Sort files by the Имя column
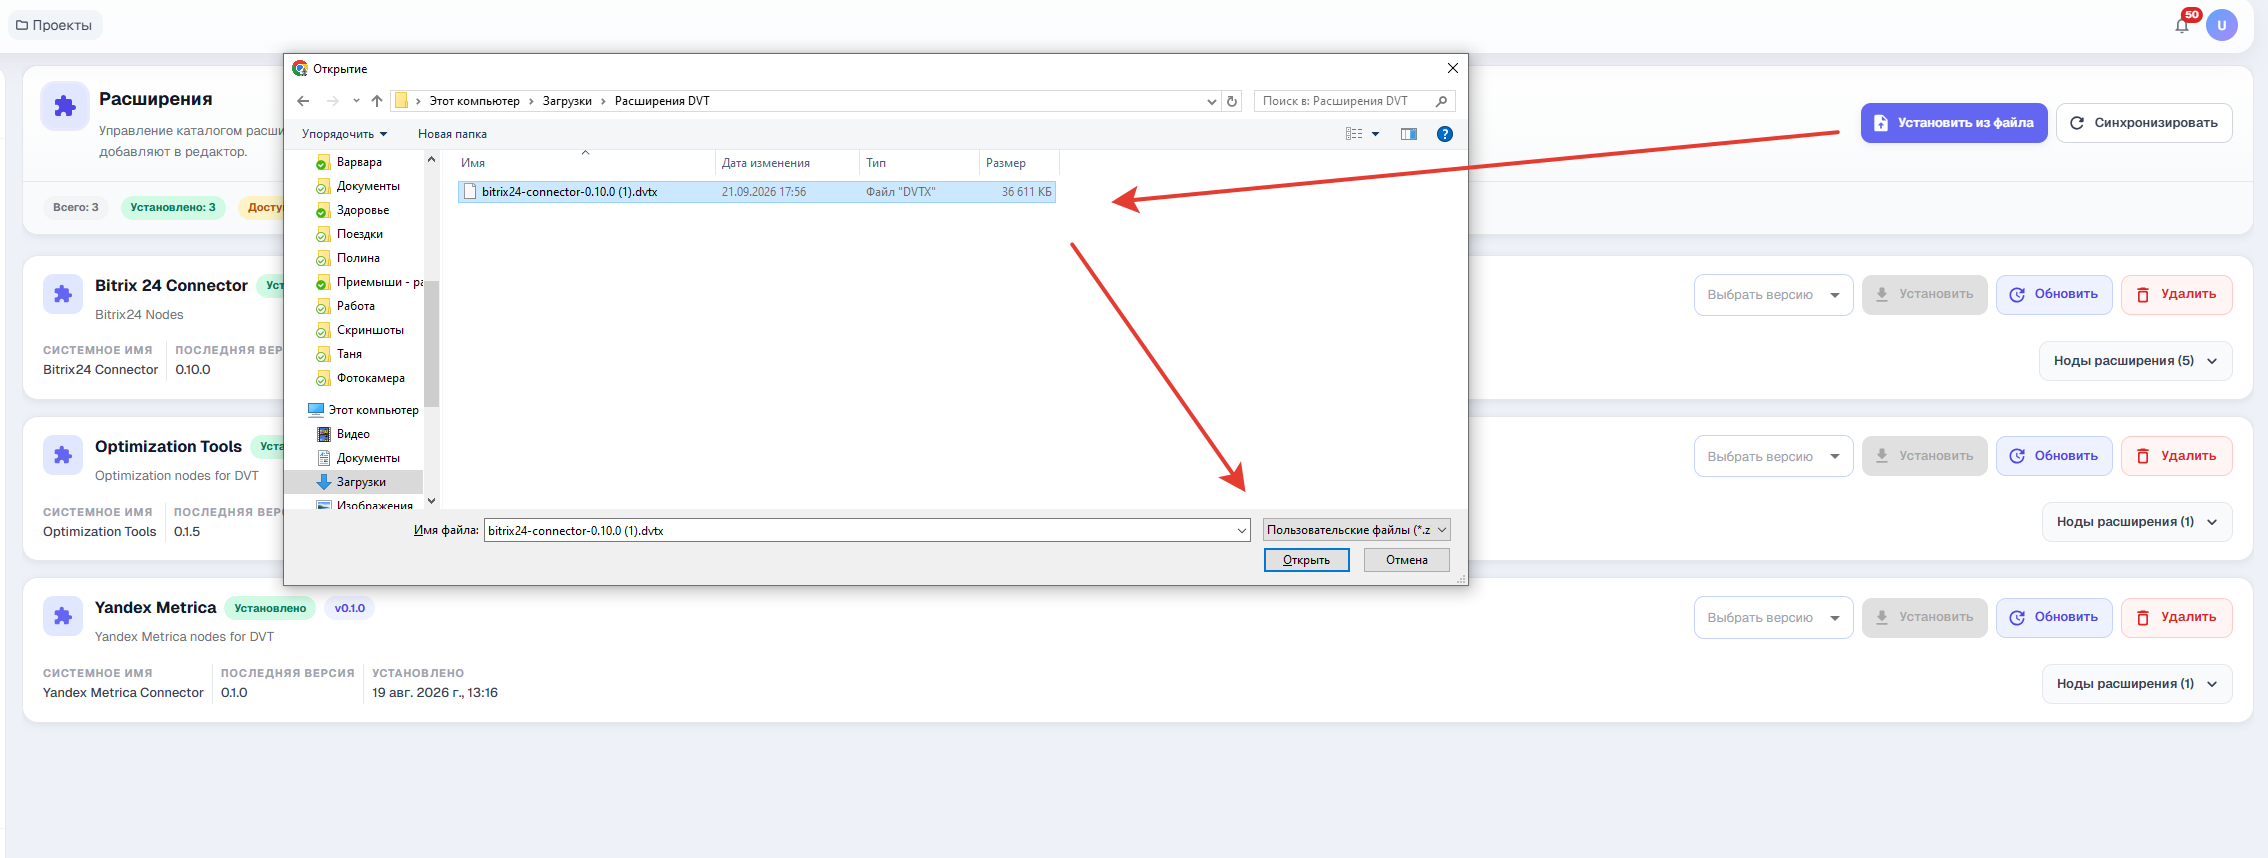The height and width of the screenshot is (858, 2268). [586, 163]
